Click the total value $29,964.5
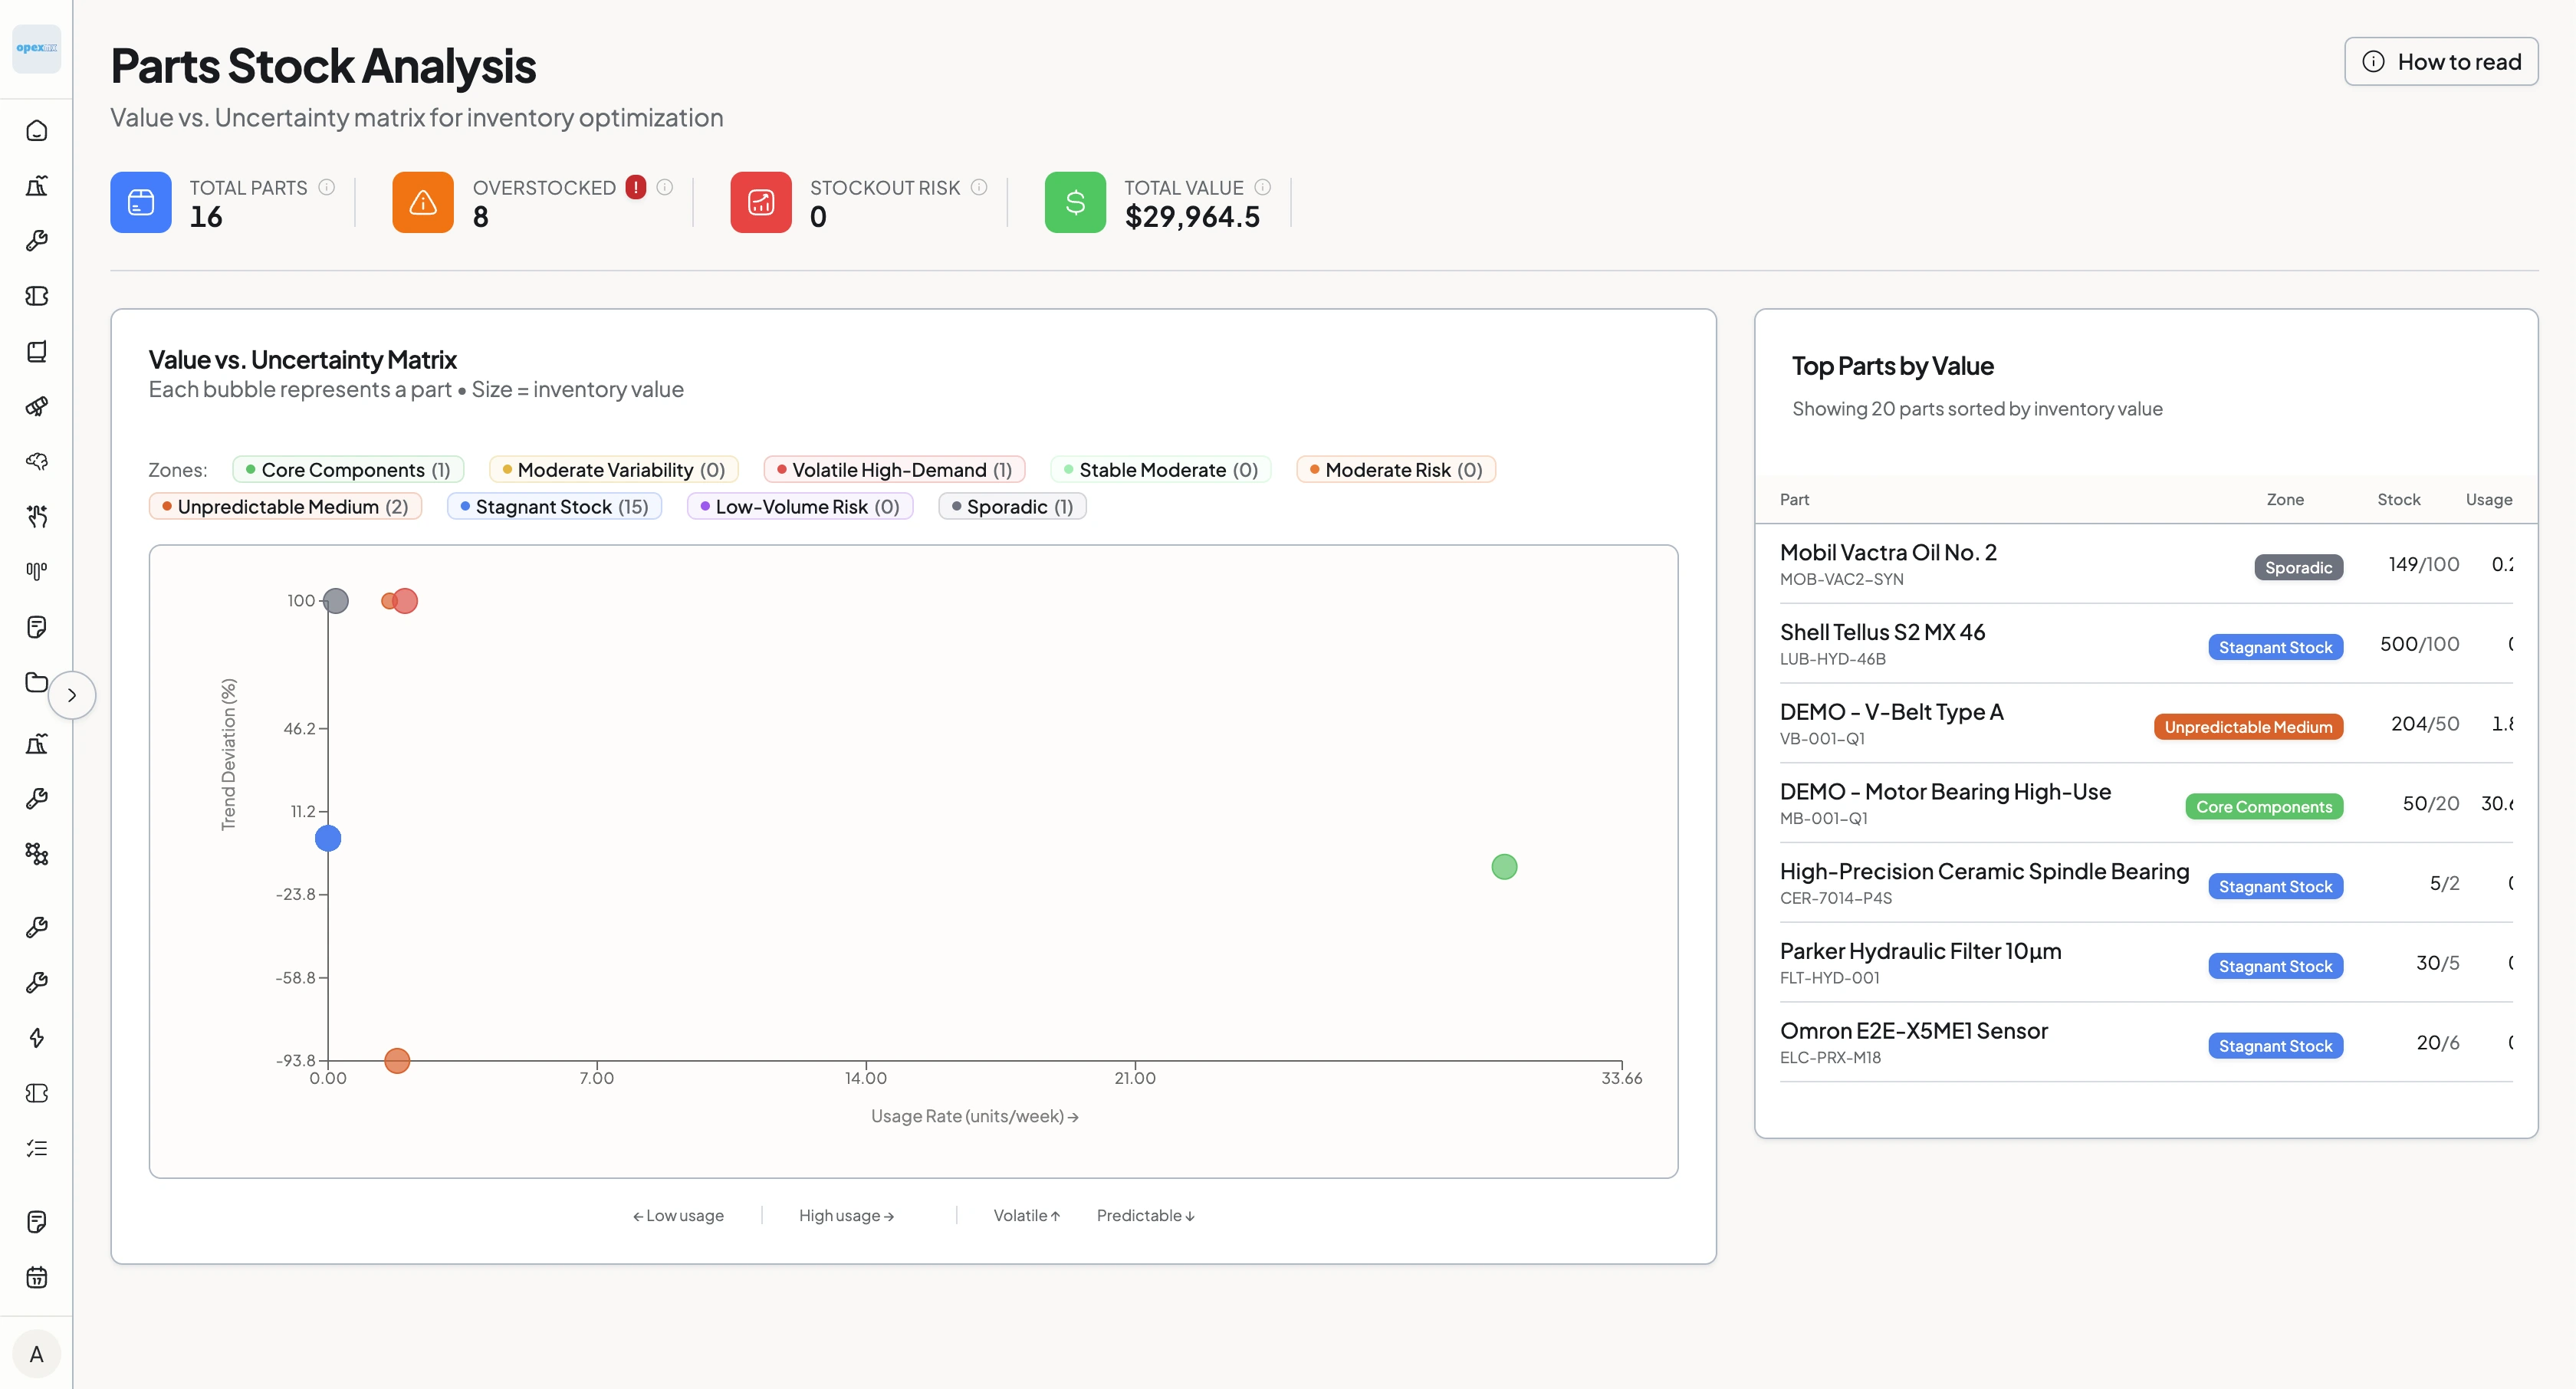2576x1389 pixels. (x=1192, y=217)
